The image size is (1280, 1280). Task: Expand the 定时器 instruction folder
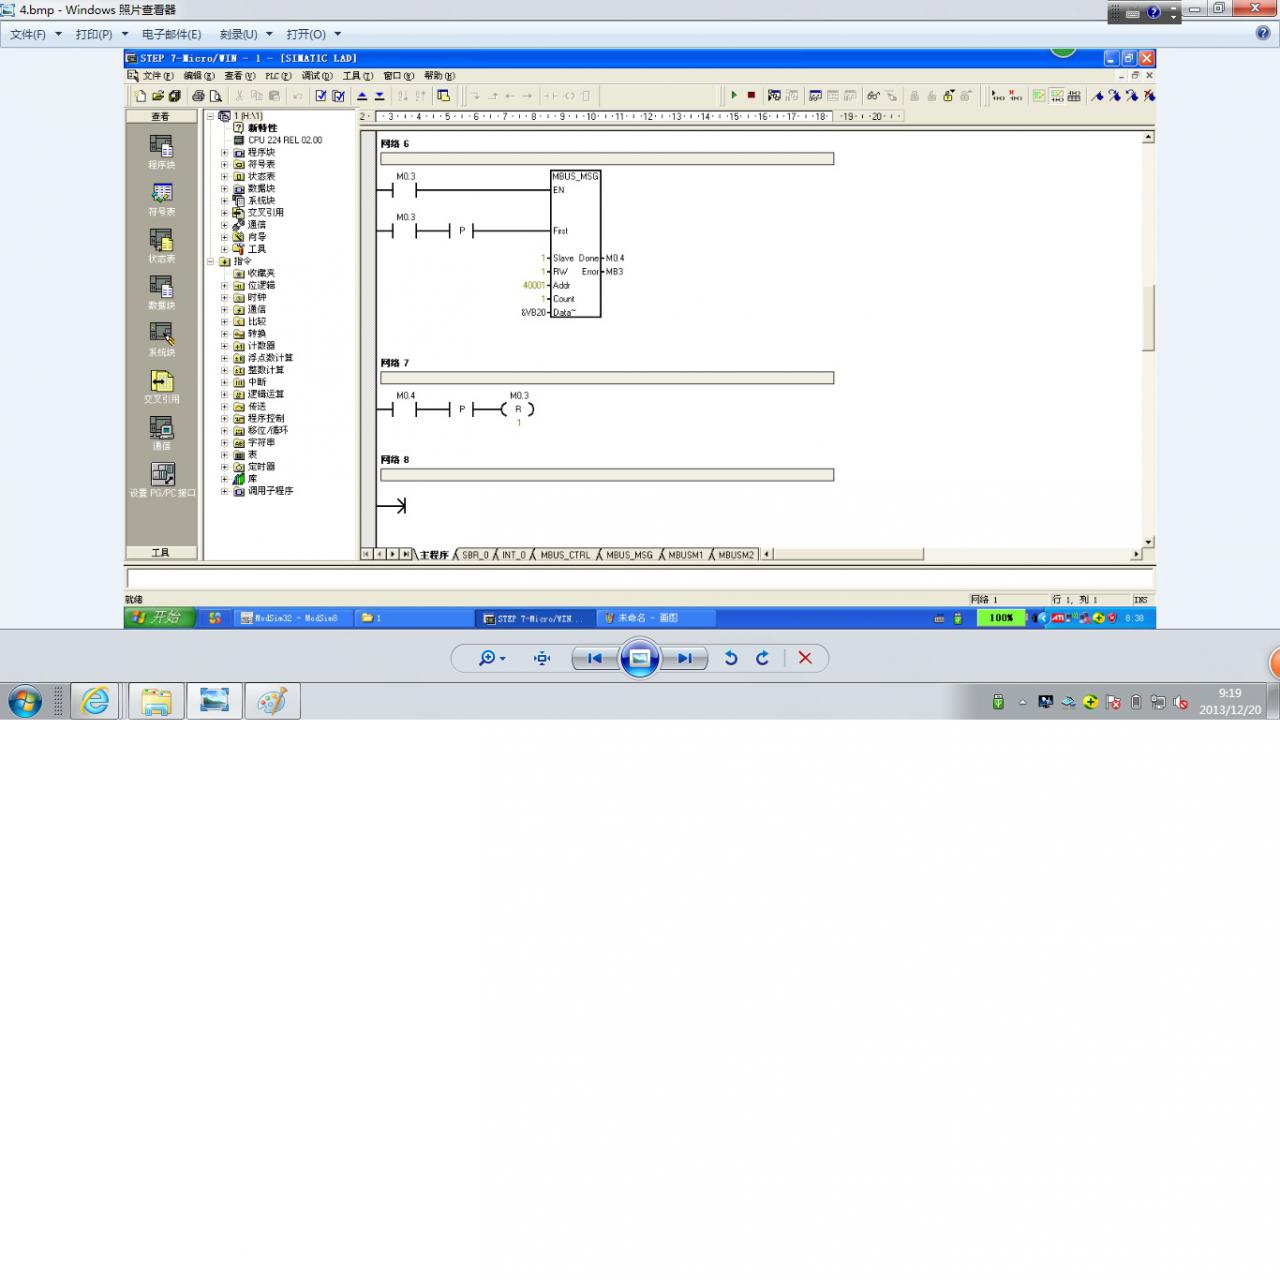coord(224,467)
